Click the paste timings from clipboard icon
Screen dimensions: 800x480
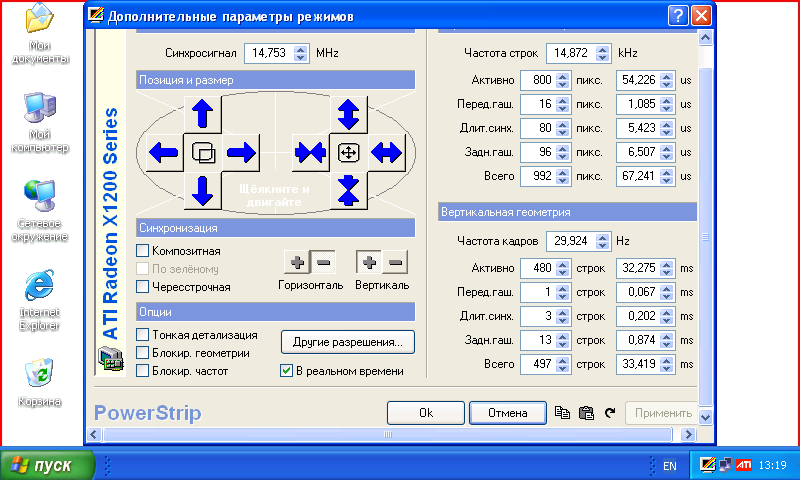[586, 412]
